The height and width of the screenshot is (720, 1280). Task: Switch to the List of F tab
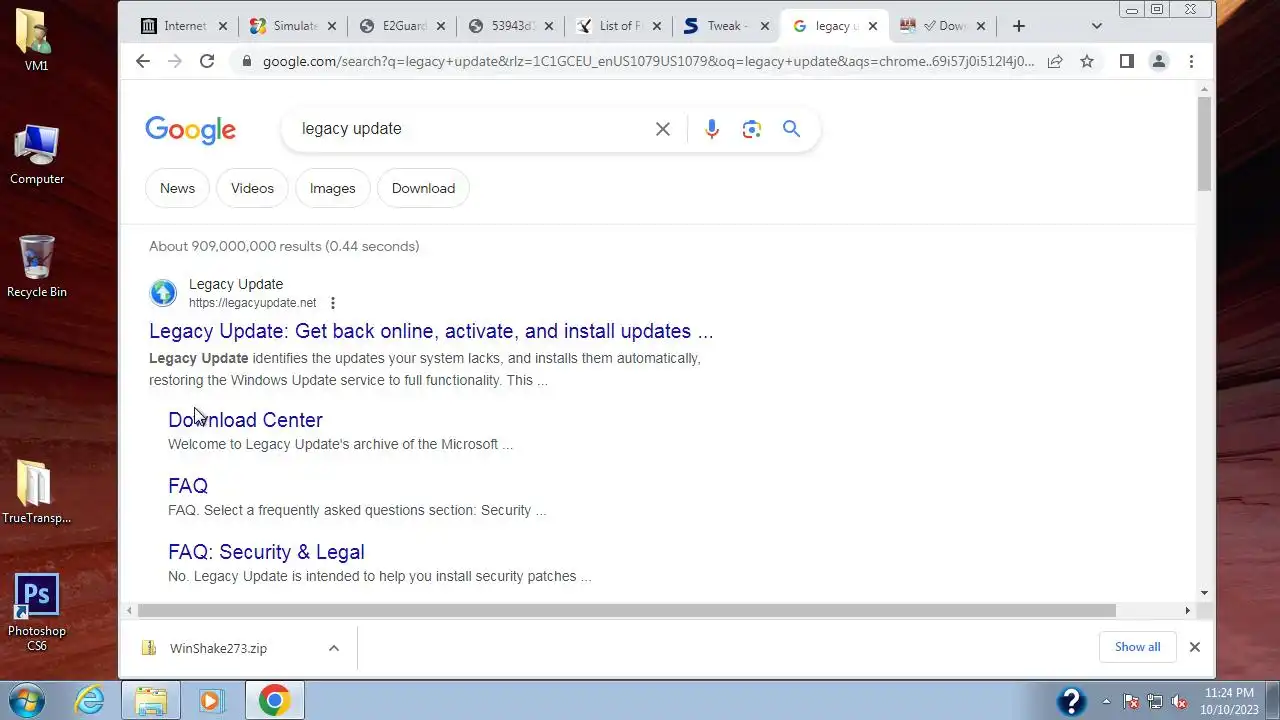pyautogui.click(x=618, y=26)
